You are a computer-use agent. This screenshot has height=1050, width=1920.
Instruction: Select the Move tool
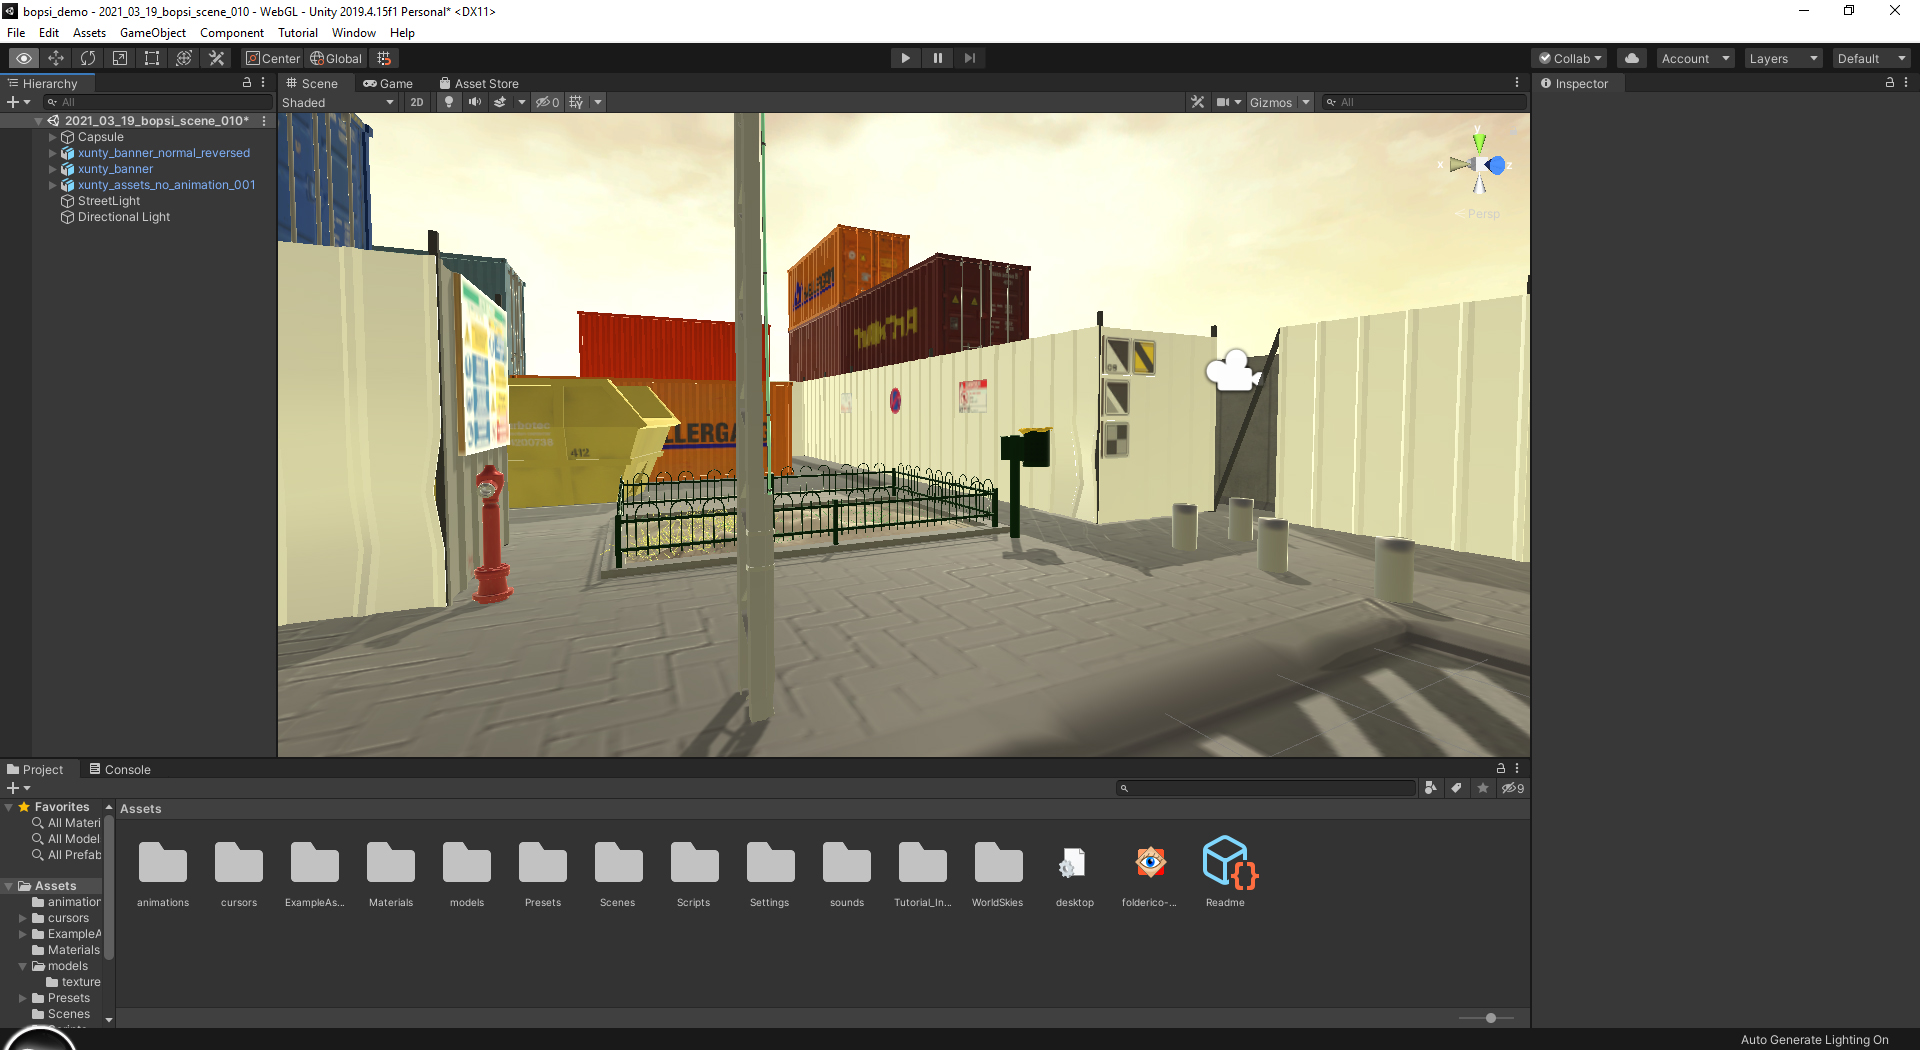point(56,57)
